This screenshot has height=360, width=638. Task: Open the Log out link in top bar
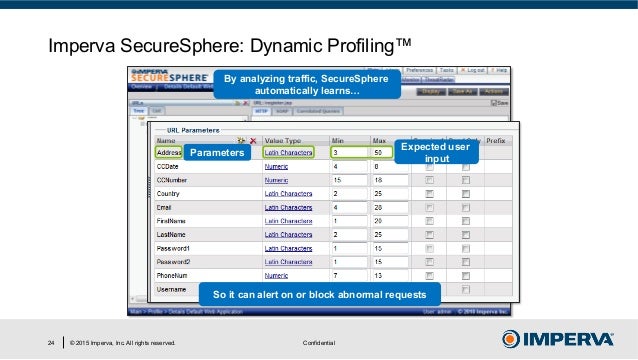tap(472, 70)
